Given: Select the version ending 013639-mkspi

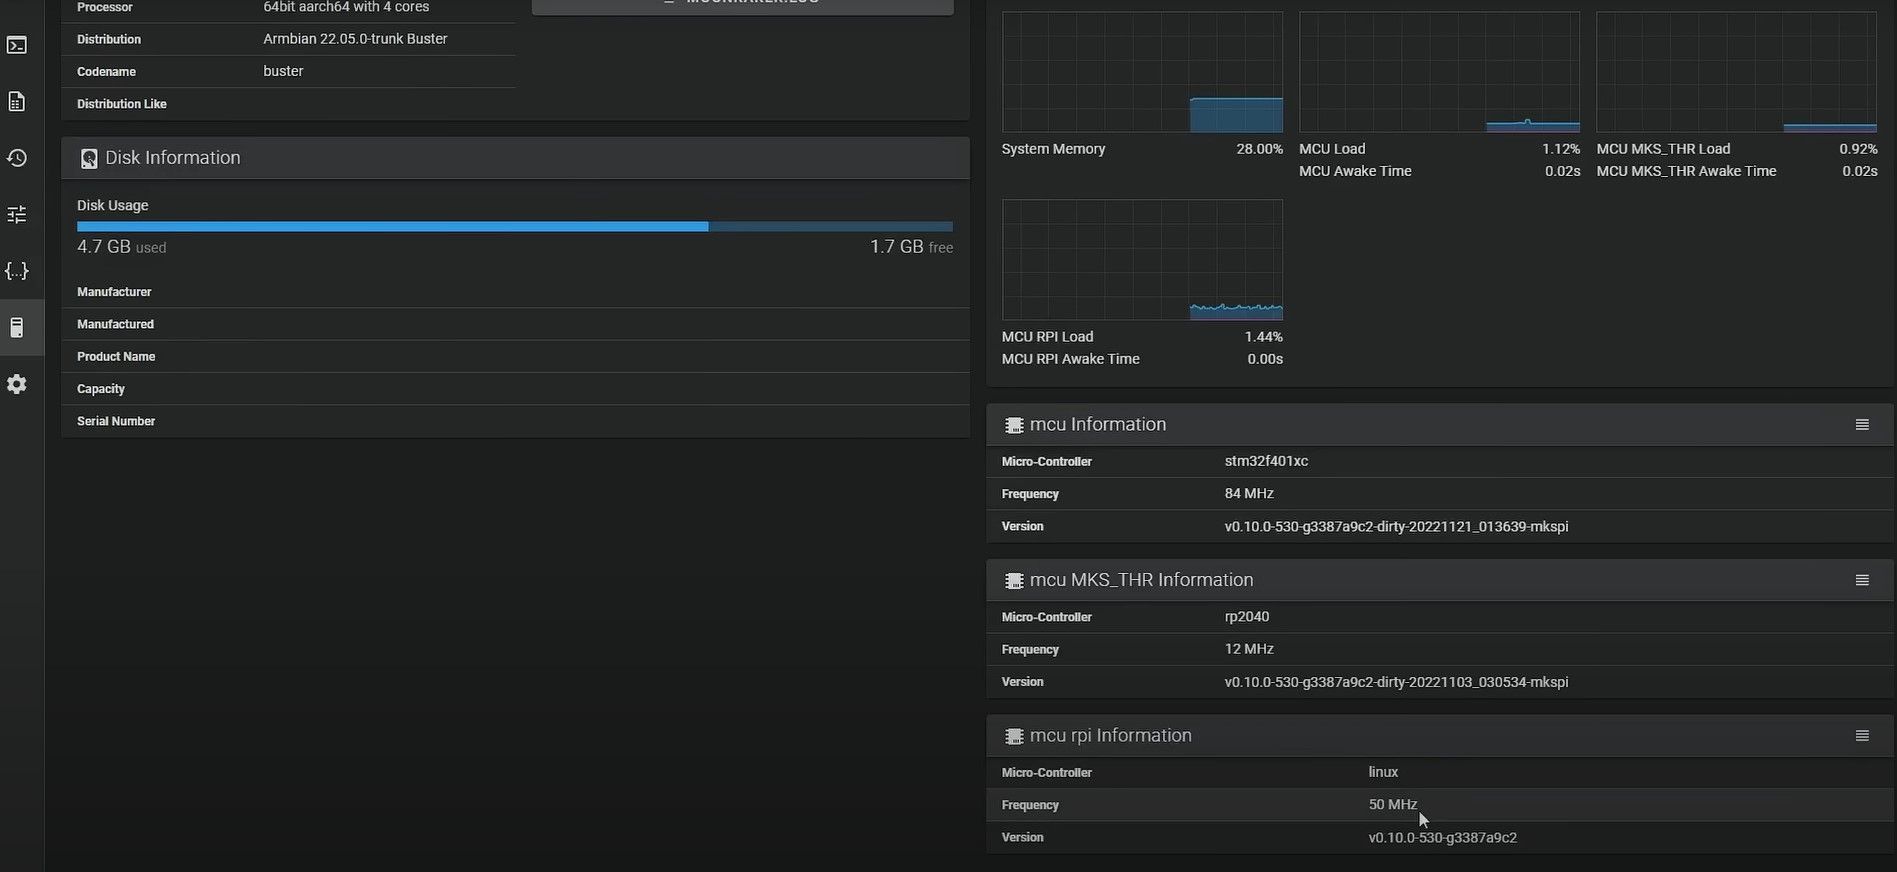Looking at the screenshot, I should [x=1396, y=526].
